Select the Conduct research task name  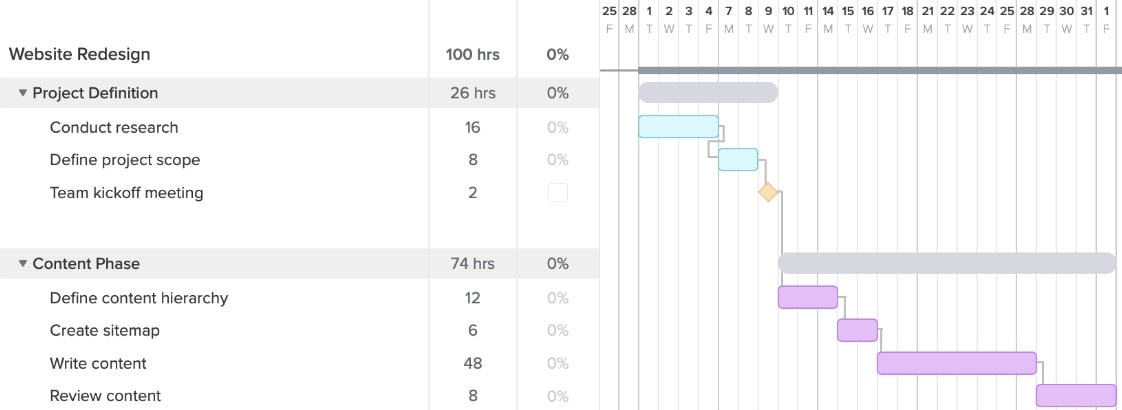(114, 127)
